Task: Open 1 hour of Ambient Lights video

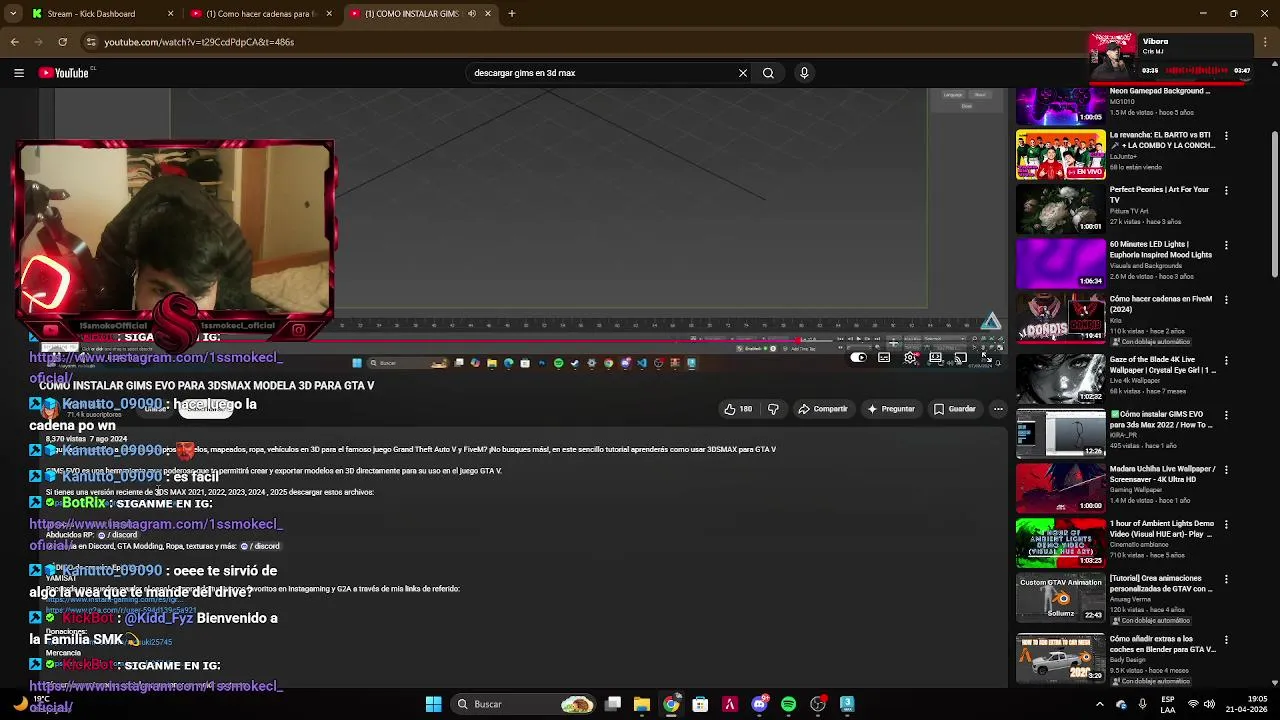Action: [x=1061, y=543]
